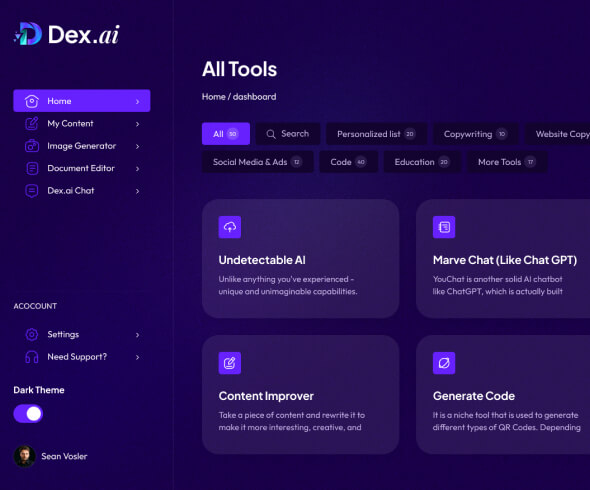Click the Search field in filters
Screen dimensions: 590x490
click(288, 134)
